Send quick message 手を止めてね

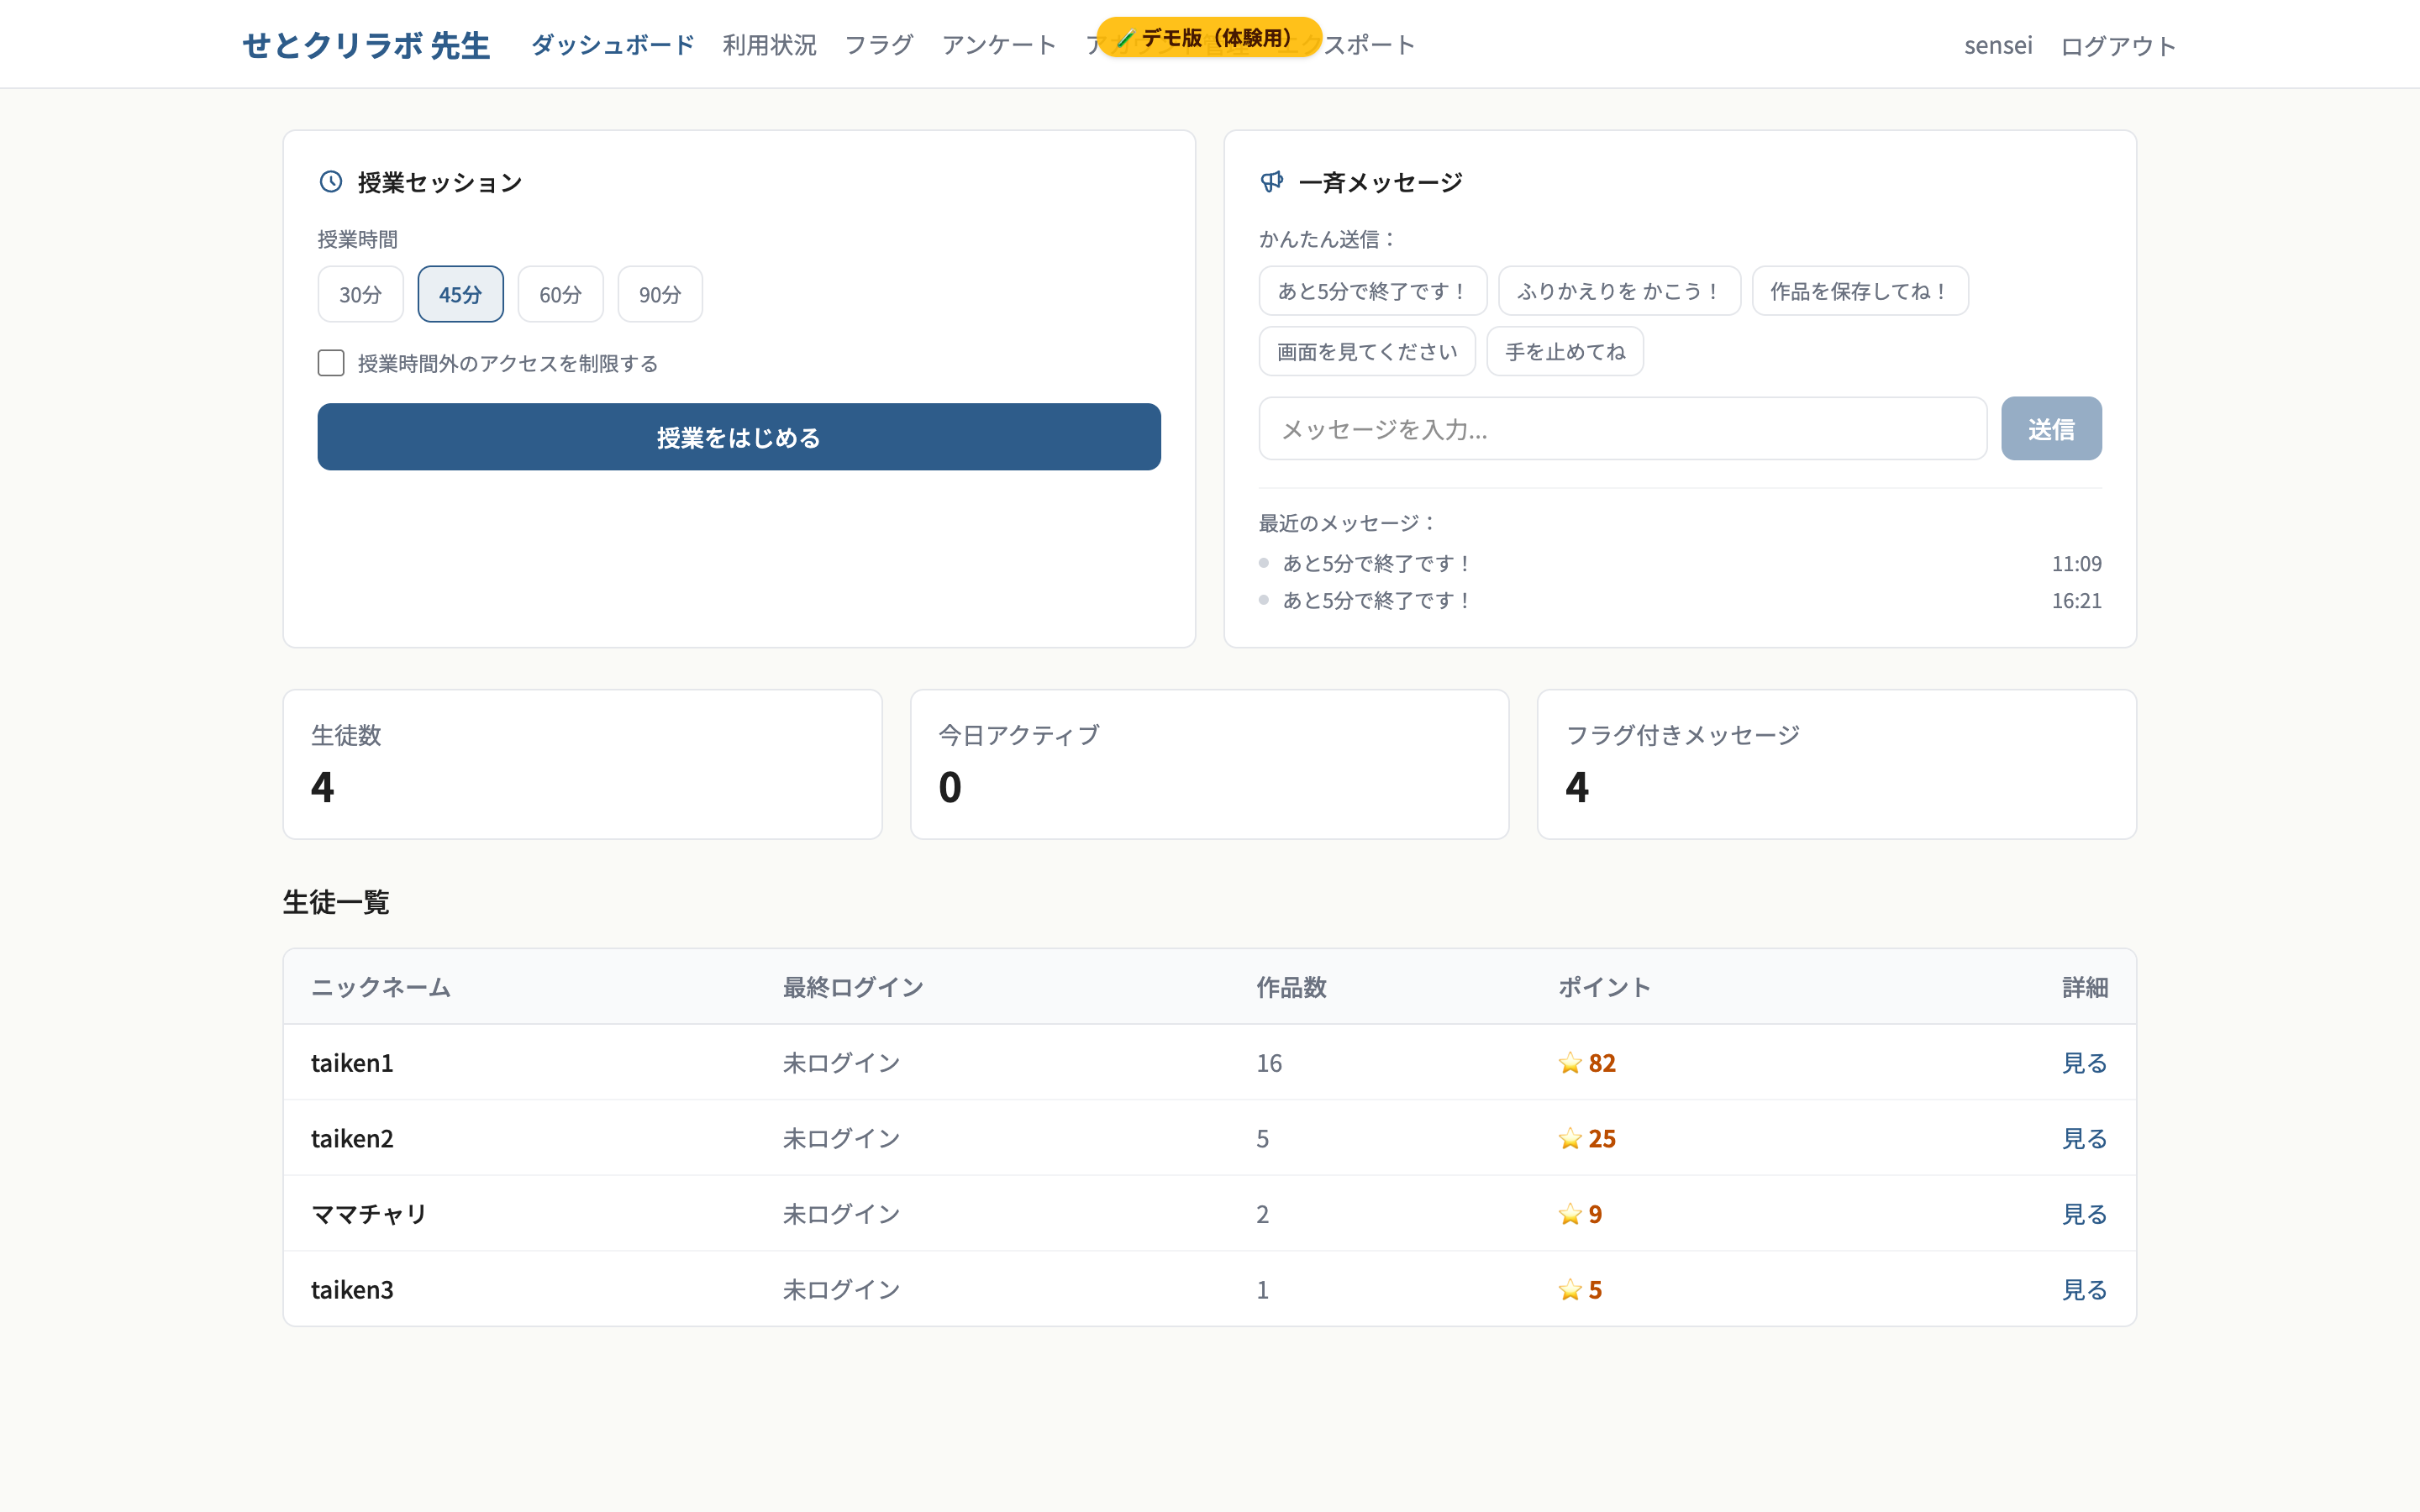click(1565, 351)
